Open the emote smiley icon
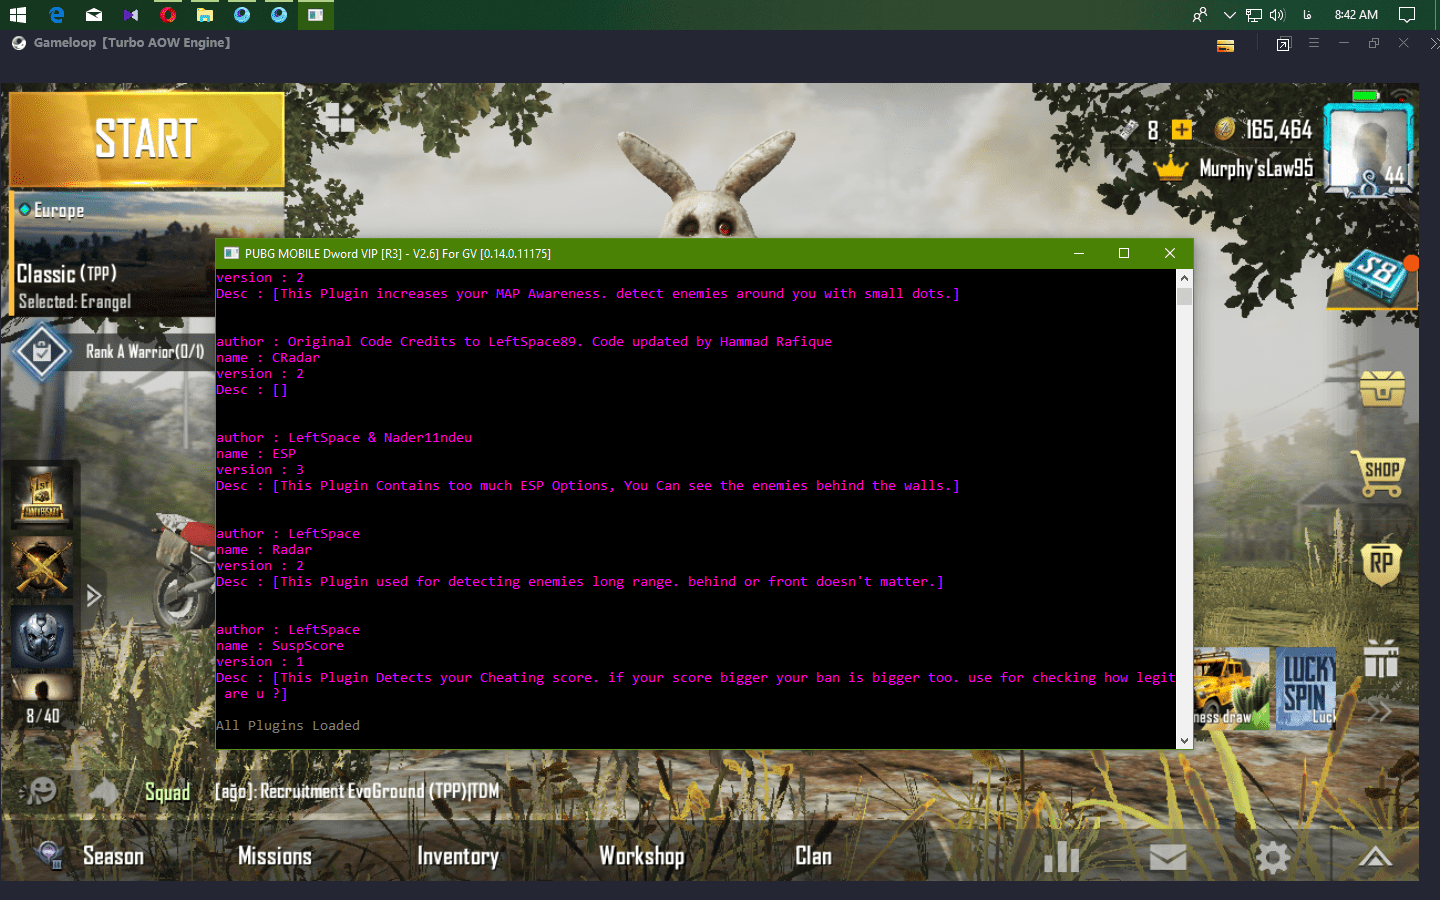Image resolution: width=1440 pixels, height=900 pixels. [x=41, y=791]
